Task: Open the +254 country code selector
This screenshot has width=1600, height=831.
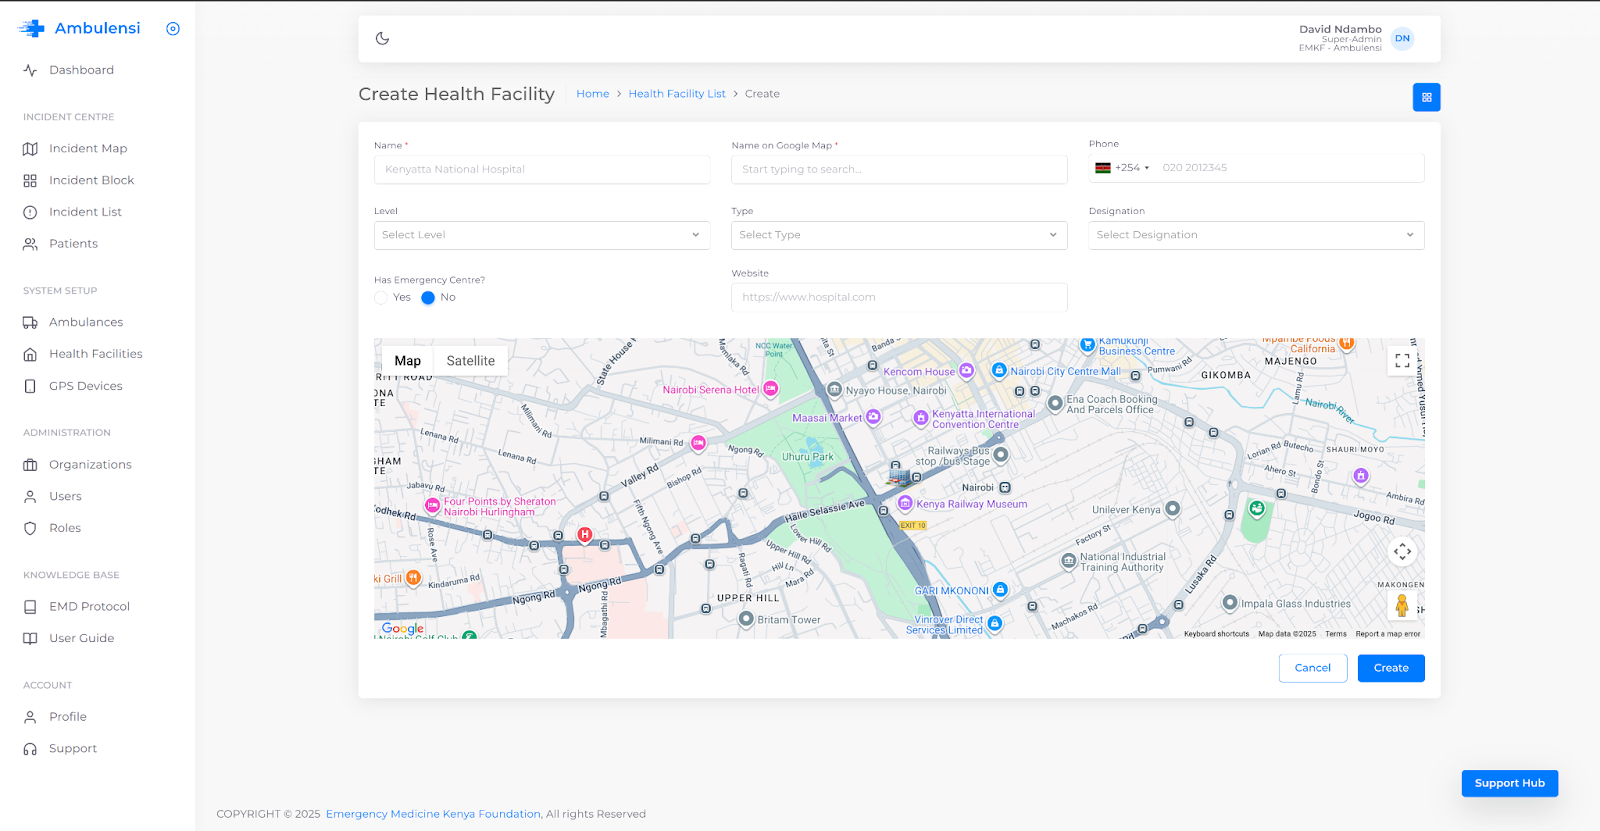Action: click(x=1123, y=168)
